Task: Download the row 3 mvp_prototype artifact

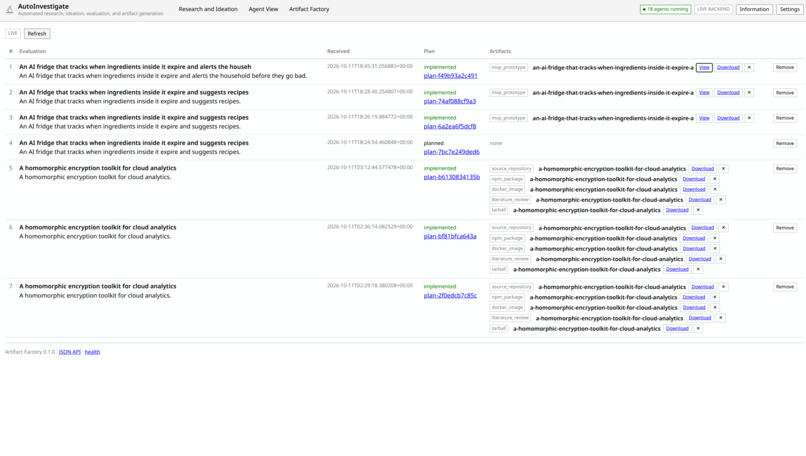Action: [728, 118]
